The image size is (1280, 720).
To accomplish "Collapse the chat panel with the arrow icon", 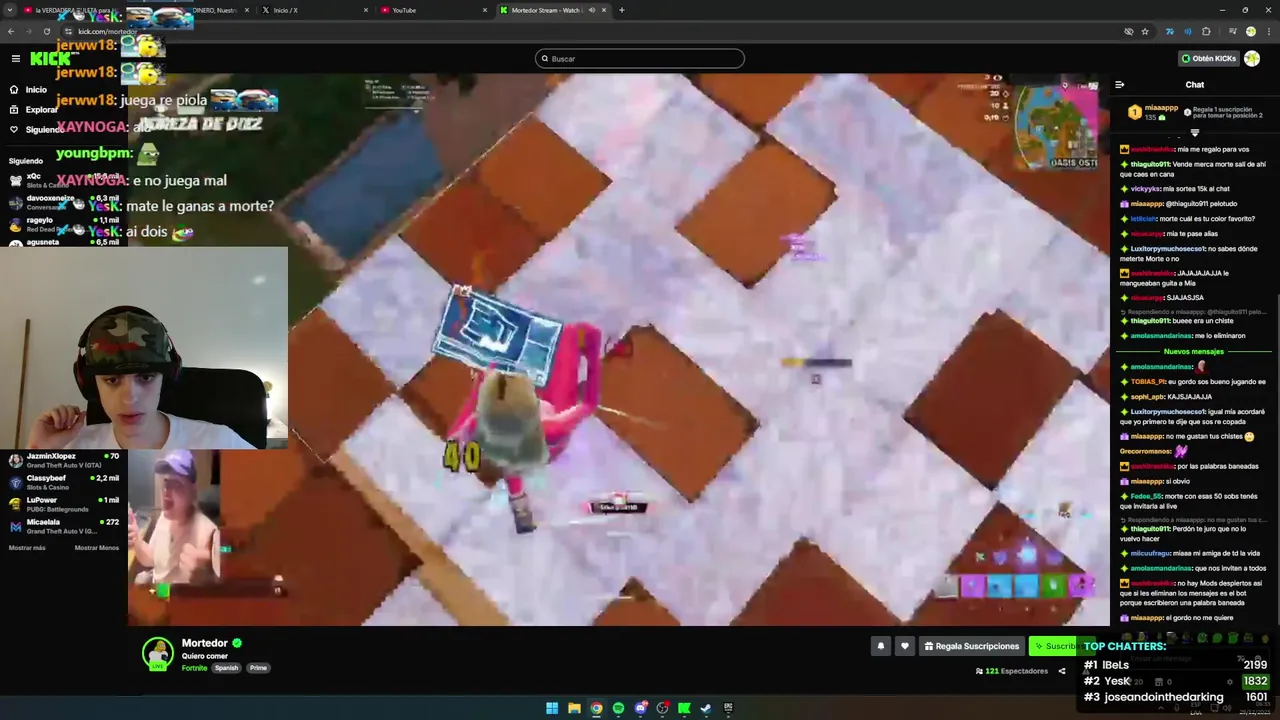I will pos(1120,85).
